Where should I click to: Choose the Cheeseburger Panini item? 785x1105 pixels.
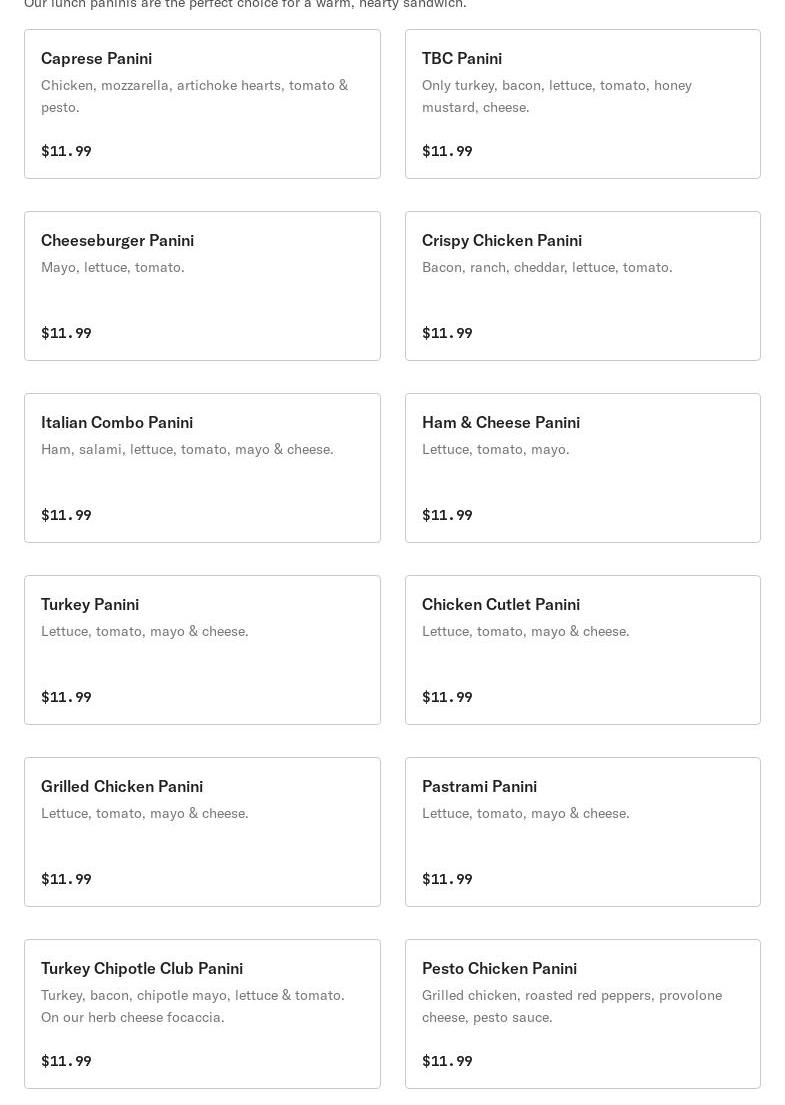pos(202,286)
